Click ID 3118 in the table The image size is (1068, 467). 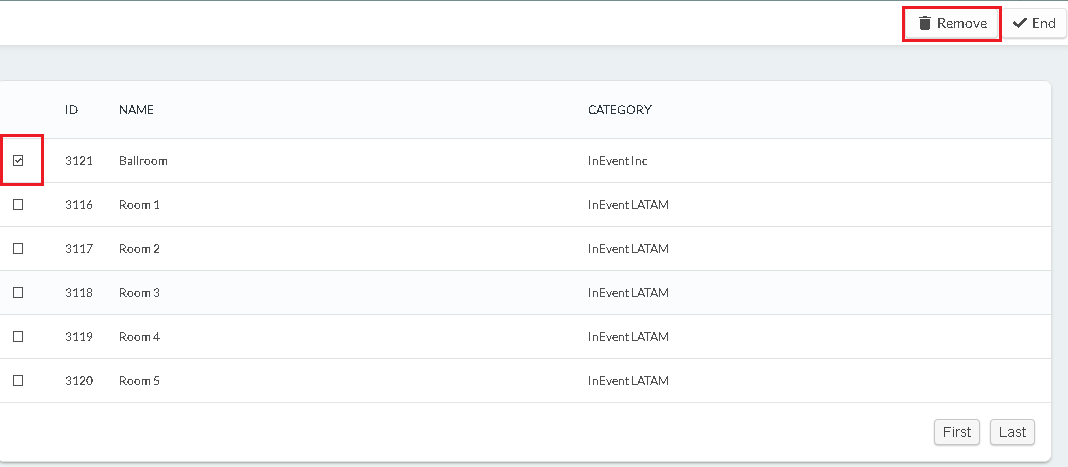tap(79, 293)
